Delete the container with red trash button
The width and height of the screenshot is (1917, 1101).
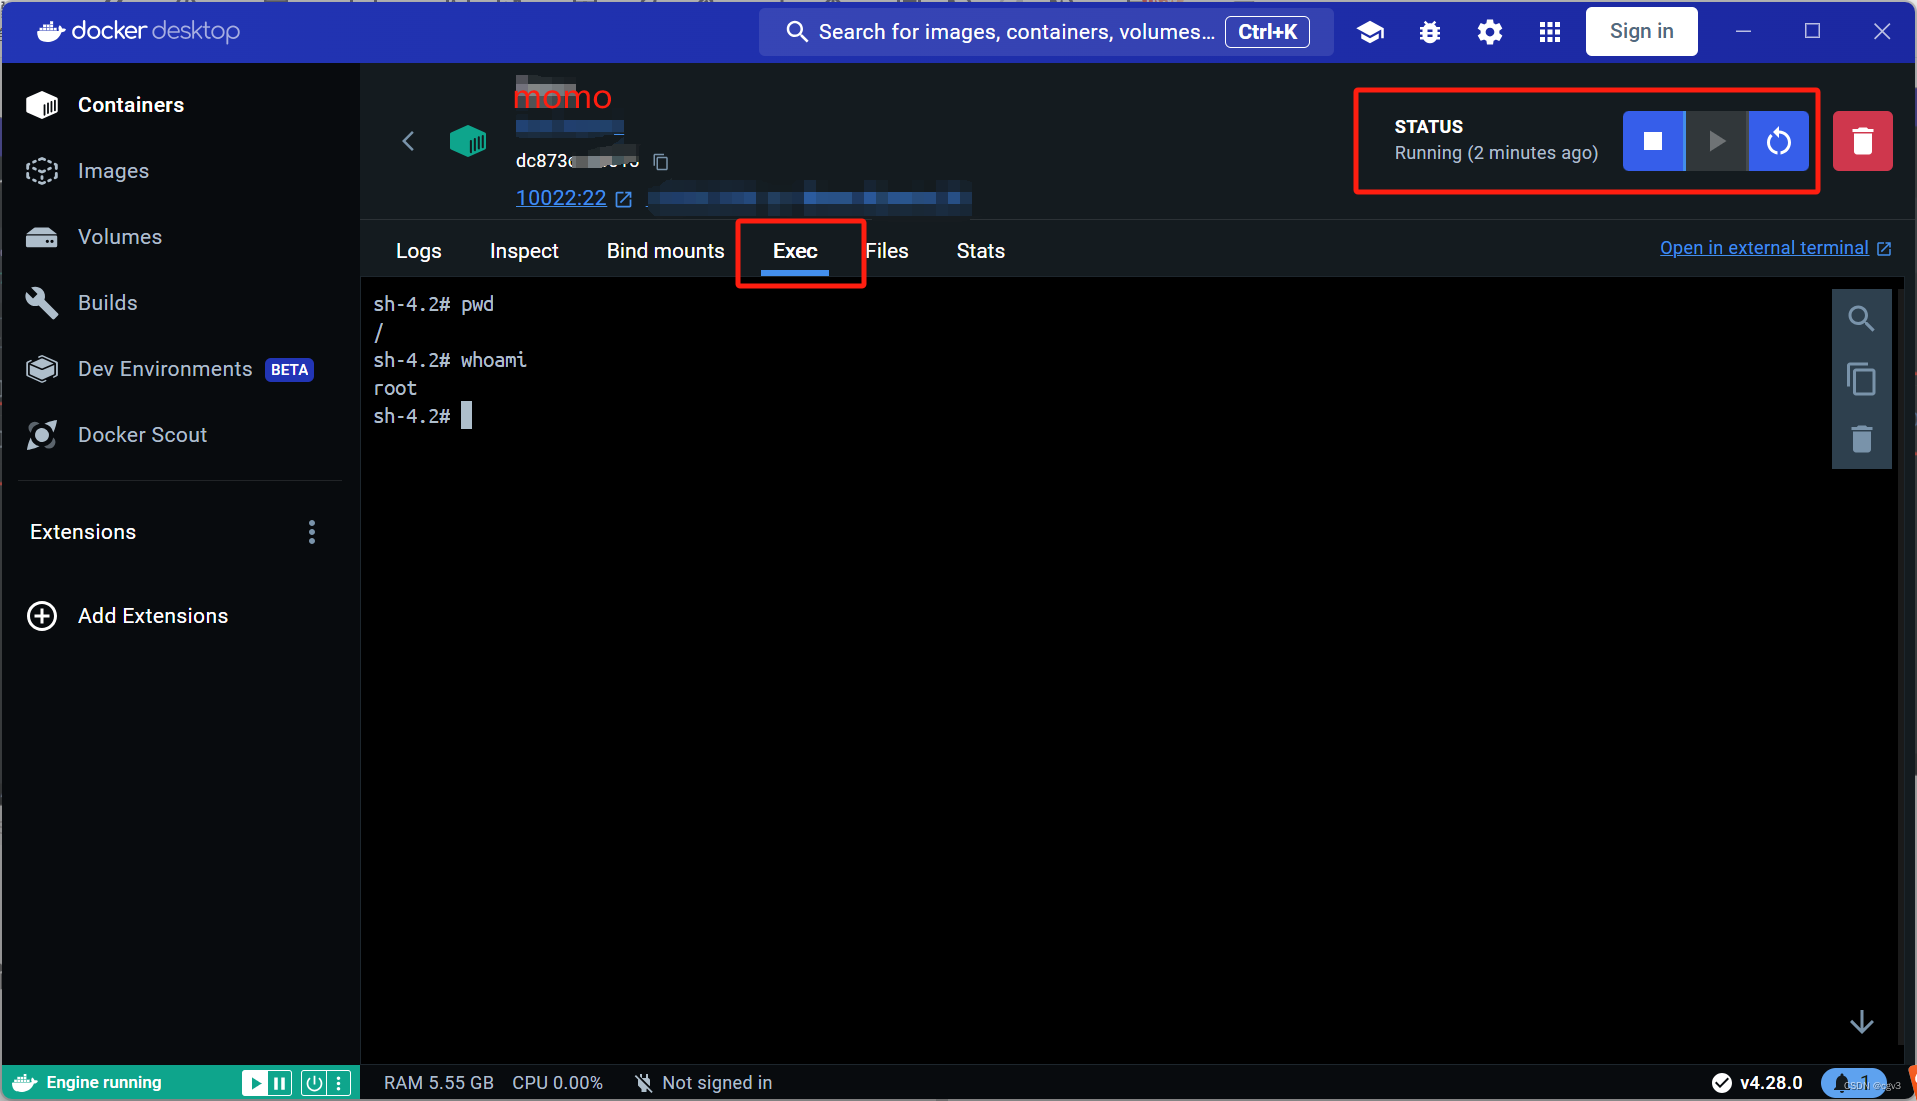pos(1863,141)
